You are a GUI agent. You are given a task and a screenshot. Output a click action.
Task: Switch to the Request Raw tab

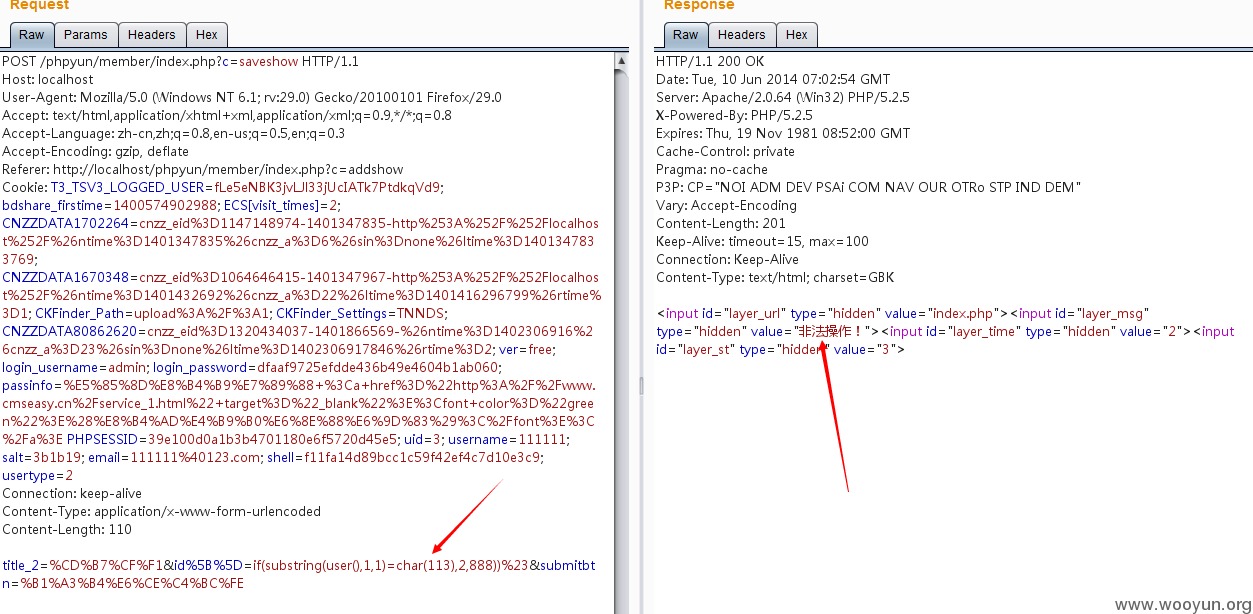[x=32, y=35]
